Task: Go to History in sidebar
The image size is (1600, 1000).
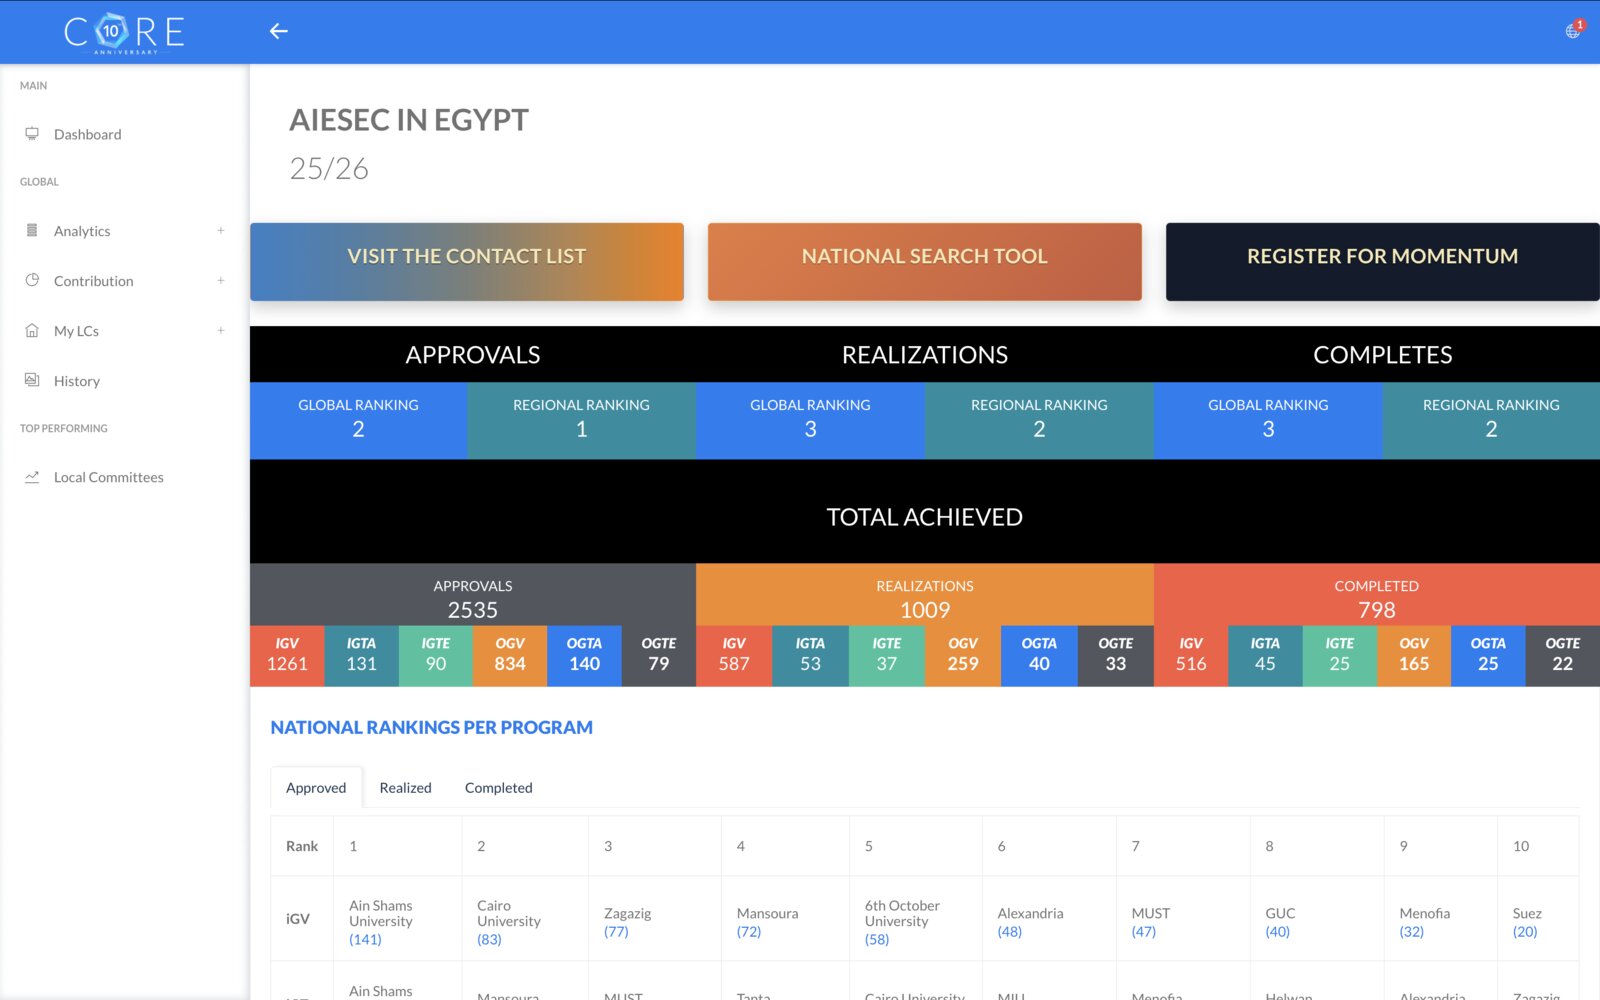Action: point(124,381)
